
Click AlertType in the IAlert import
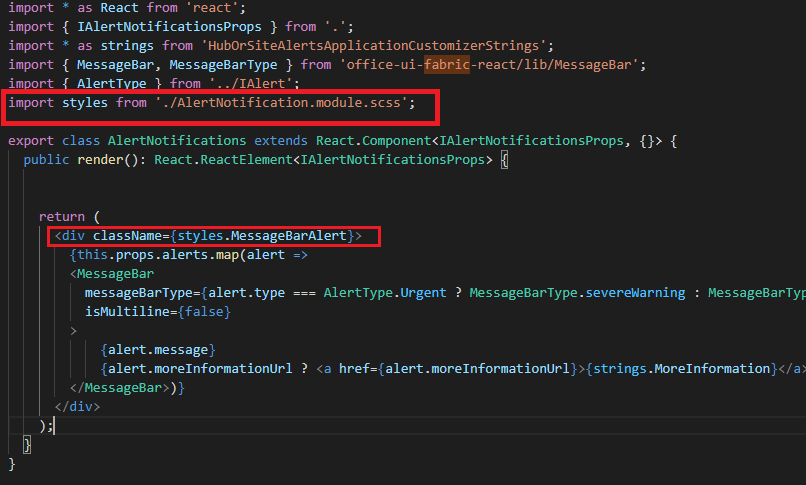point(112,83)
